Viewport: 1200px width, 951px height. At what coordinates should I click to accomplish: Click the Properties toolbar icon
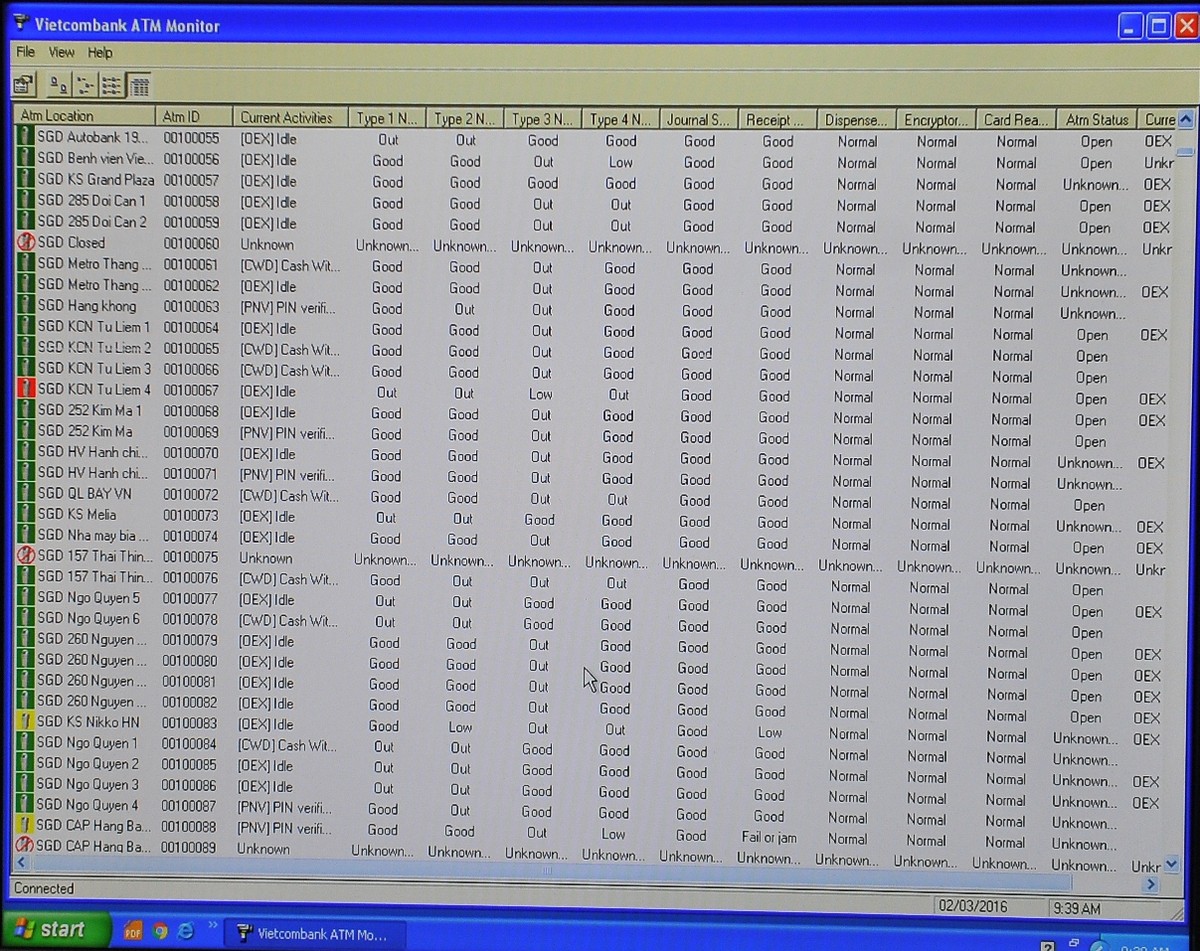click(x=22, y=85)
